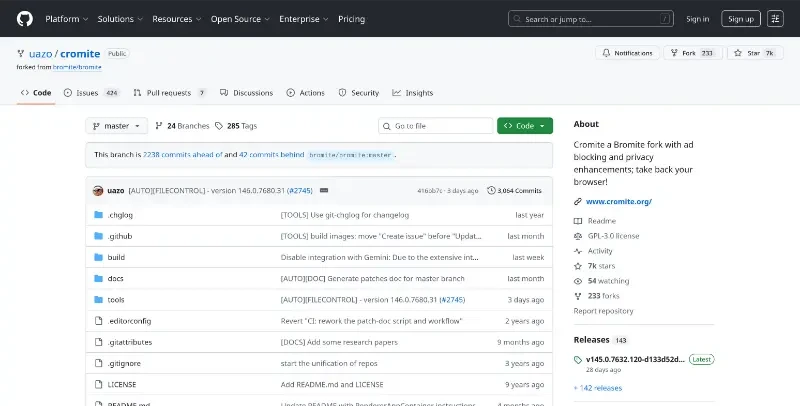
Task: Click the Sign up button
Action: click(x=740, y=18)
